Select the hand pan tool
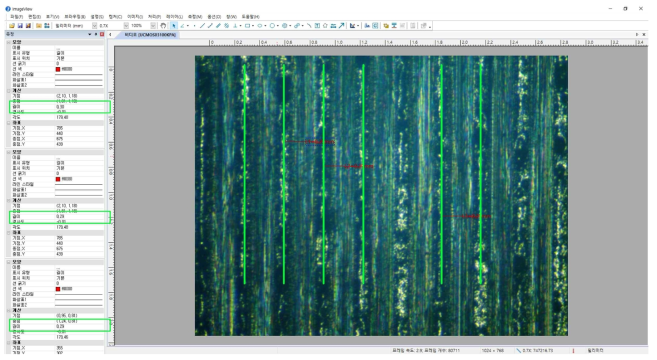Viewport: 657px width, 360px height. click(x=163, y=26)
